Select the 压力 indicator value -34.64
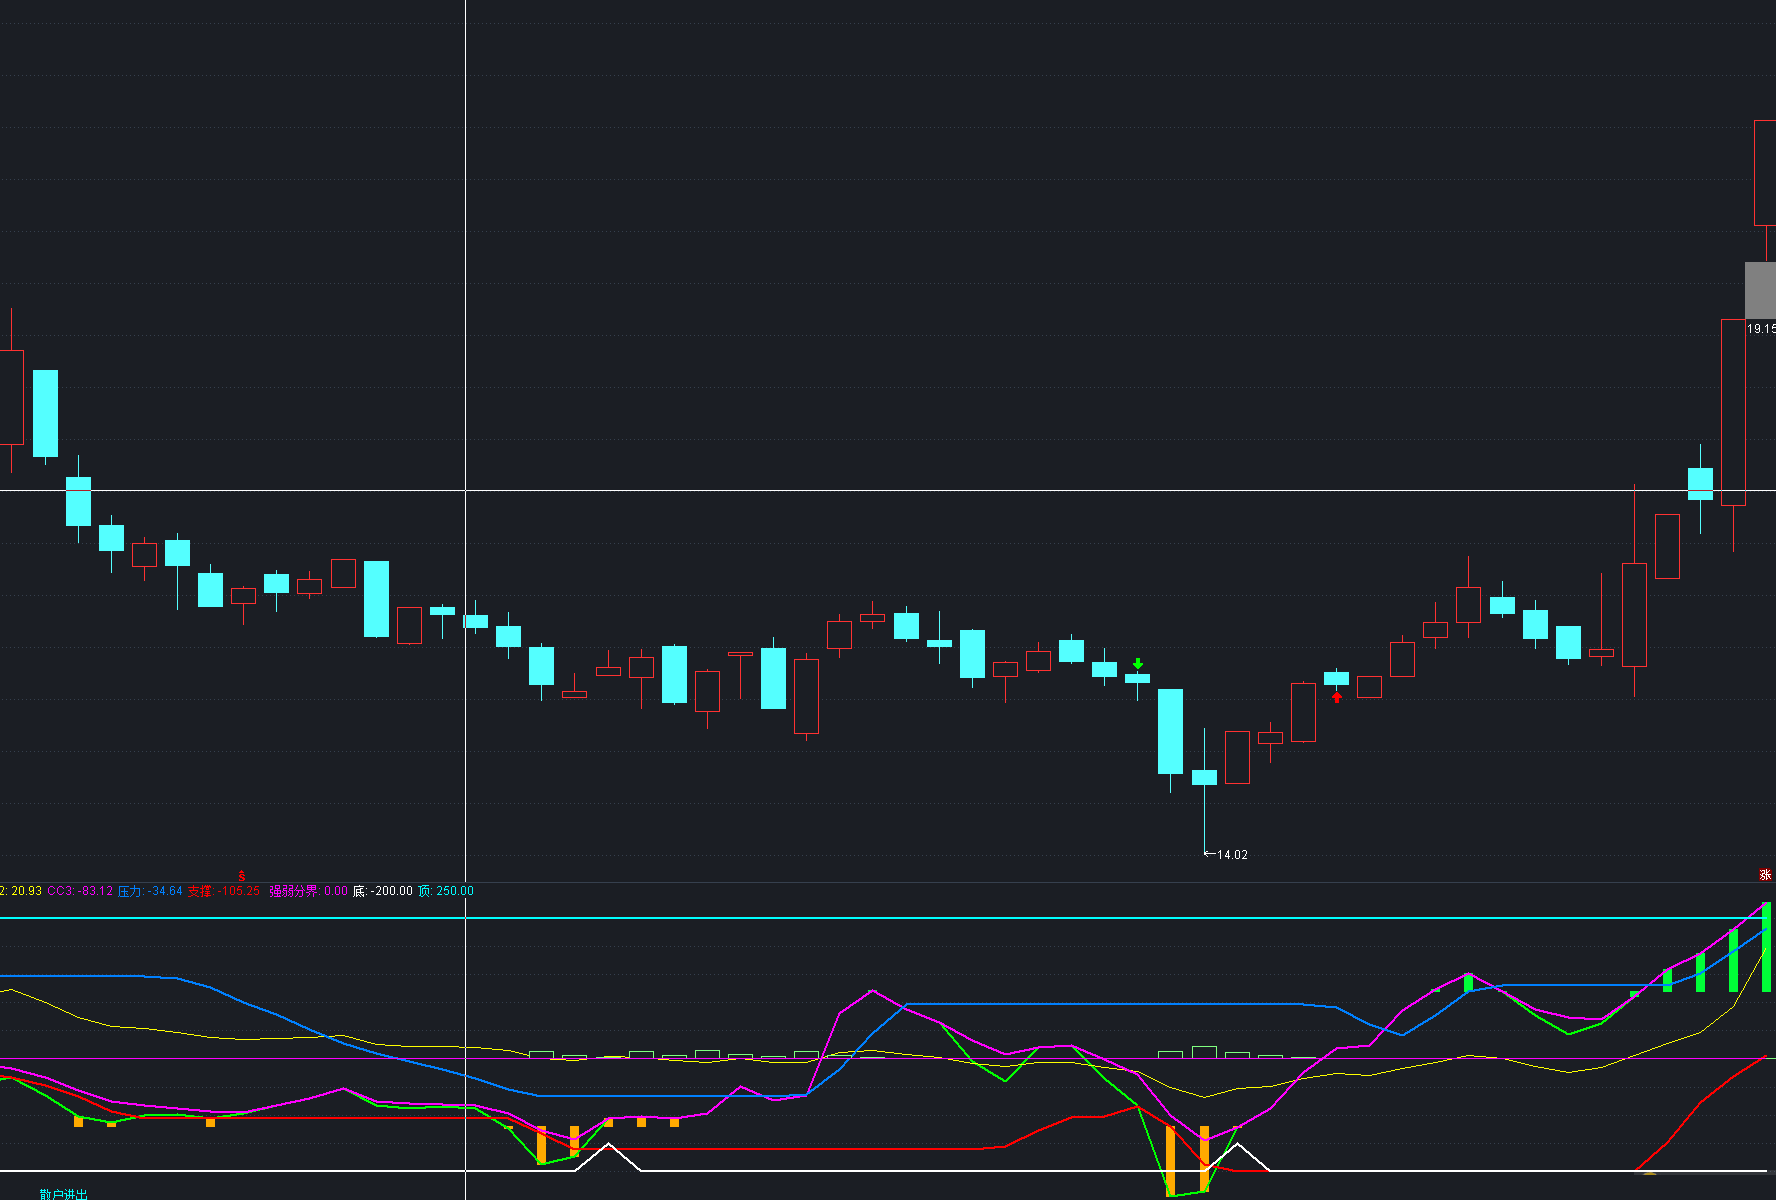This screenshot has height=1200, width=1776. point(150,891)
